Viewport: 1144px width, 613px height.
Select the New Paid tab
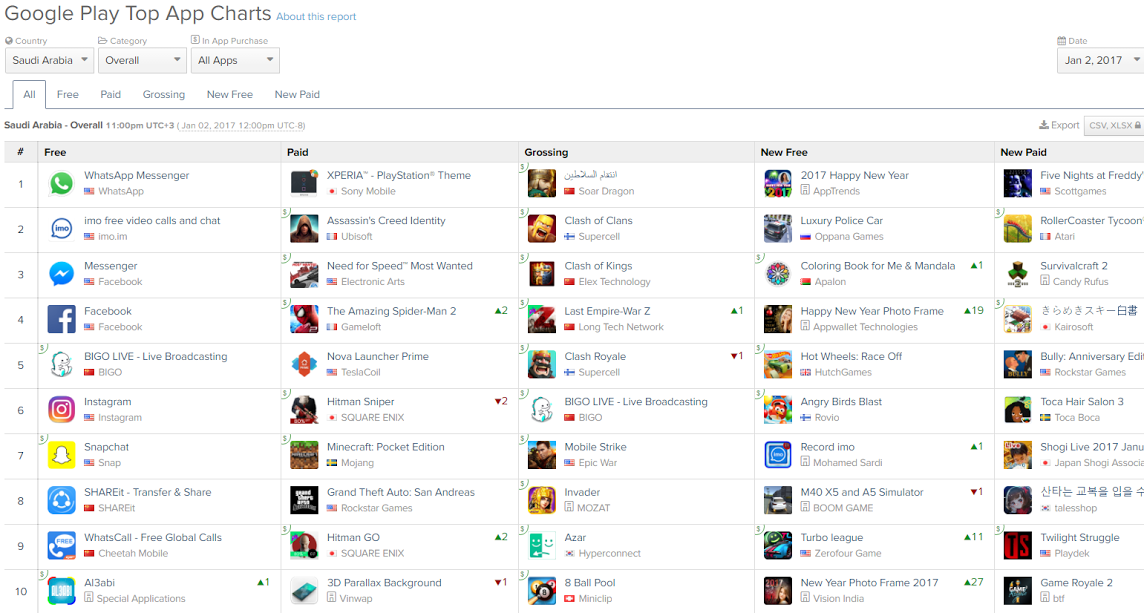(x=297, y=95)
